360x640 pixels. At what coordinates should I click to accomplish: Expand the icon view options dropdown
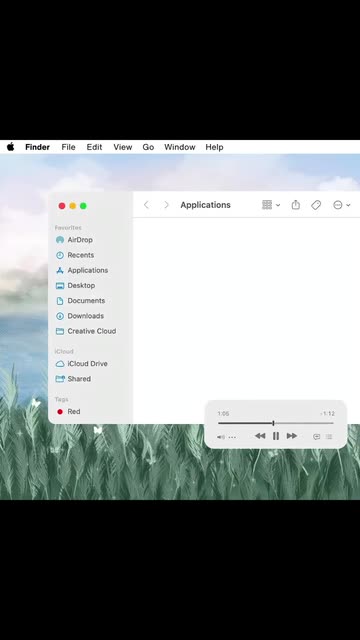[271, 205]
